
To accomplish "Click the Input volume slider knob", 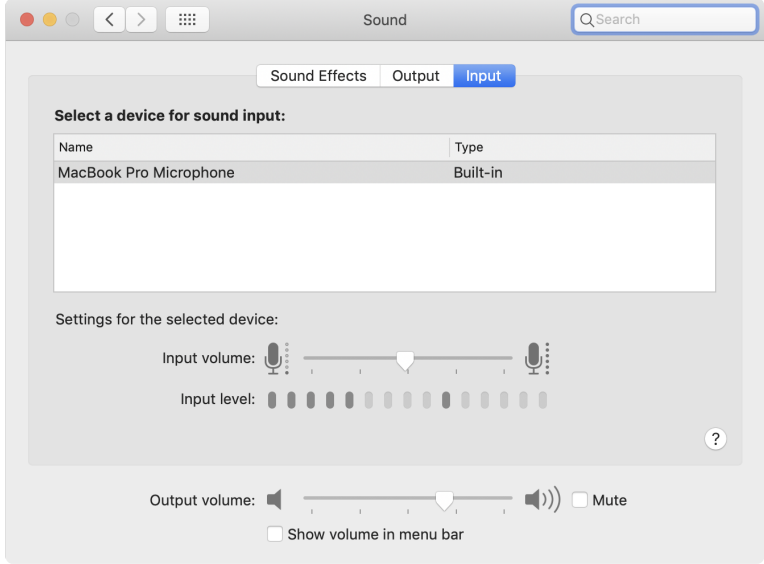I will pyautogui.click(x=405, y=359).
